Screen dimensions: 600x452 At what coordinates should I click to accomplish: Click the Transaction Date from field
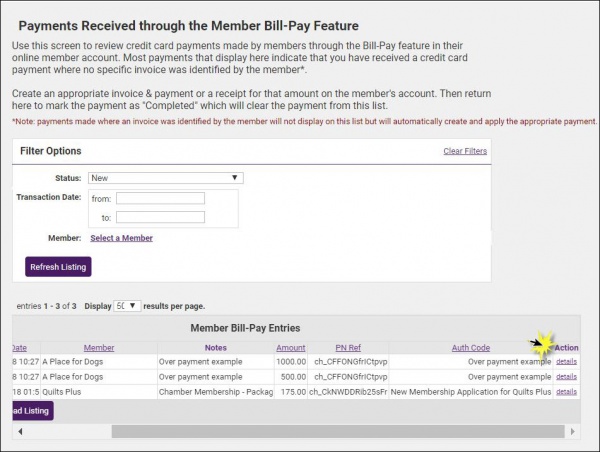tap(160, 198)
